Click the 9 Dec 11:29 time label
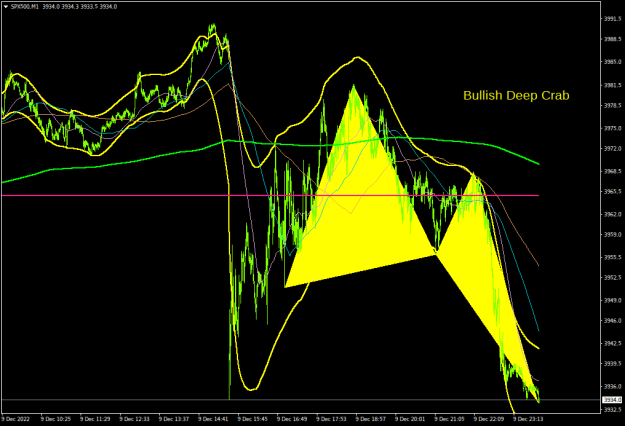The height and width of the screenshot is (426, 625). 95,419
